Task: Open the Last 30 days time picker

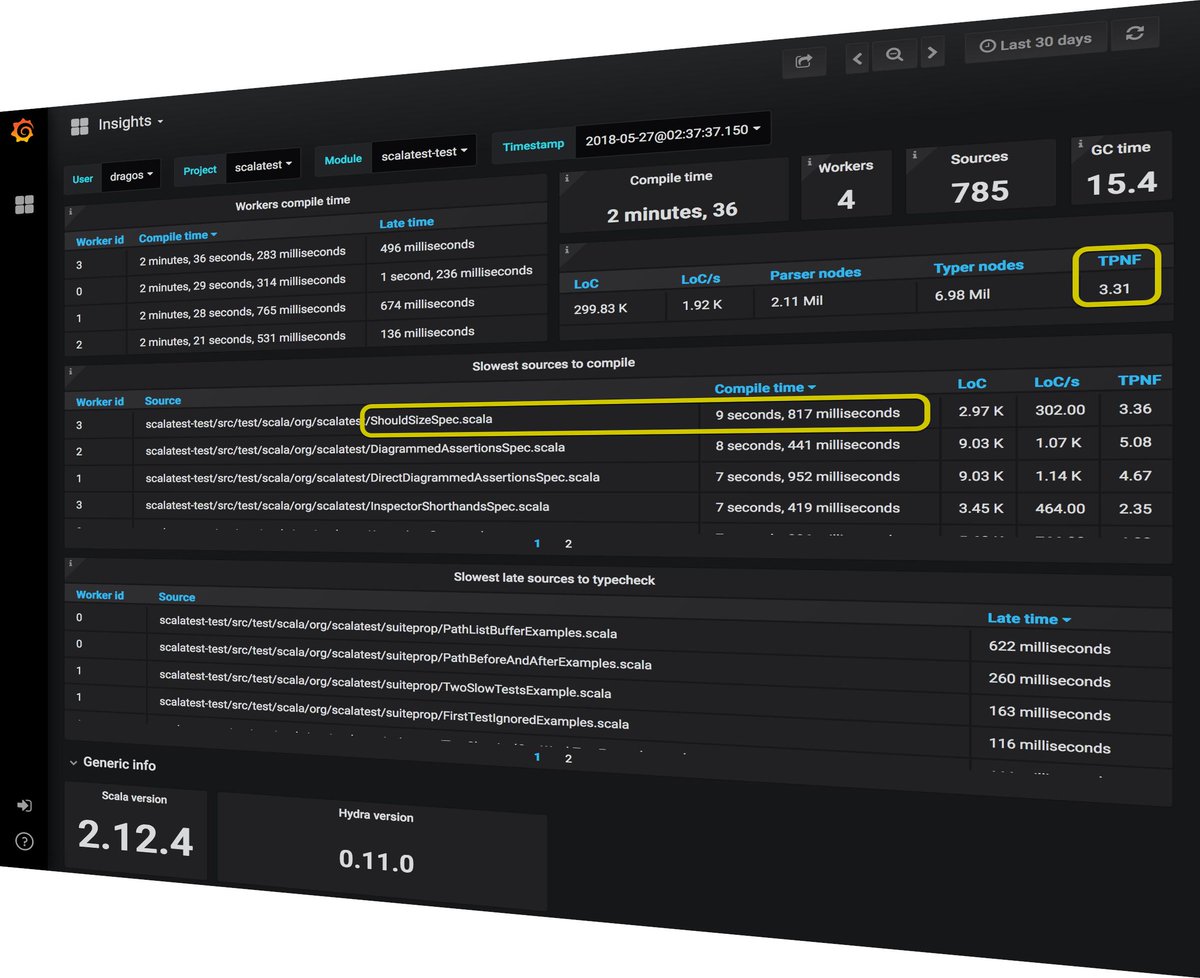Action: point(1036,42)
